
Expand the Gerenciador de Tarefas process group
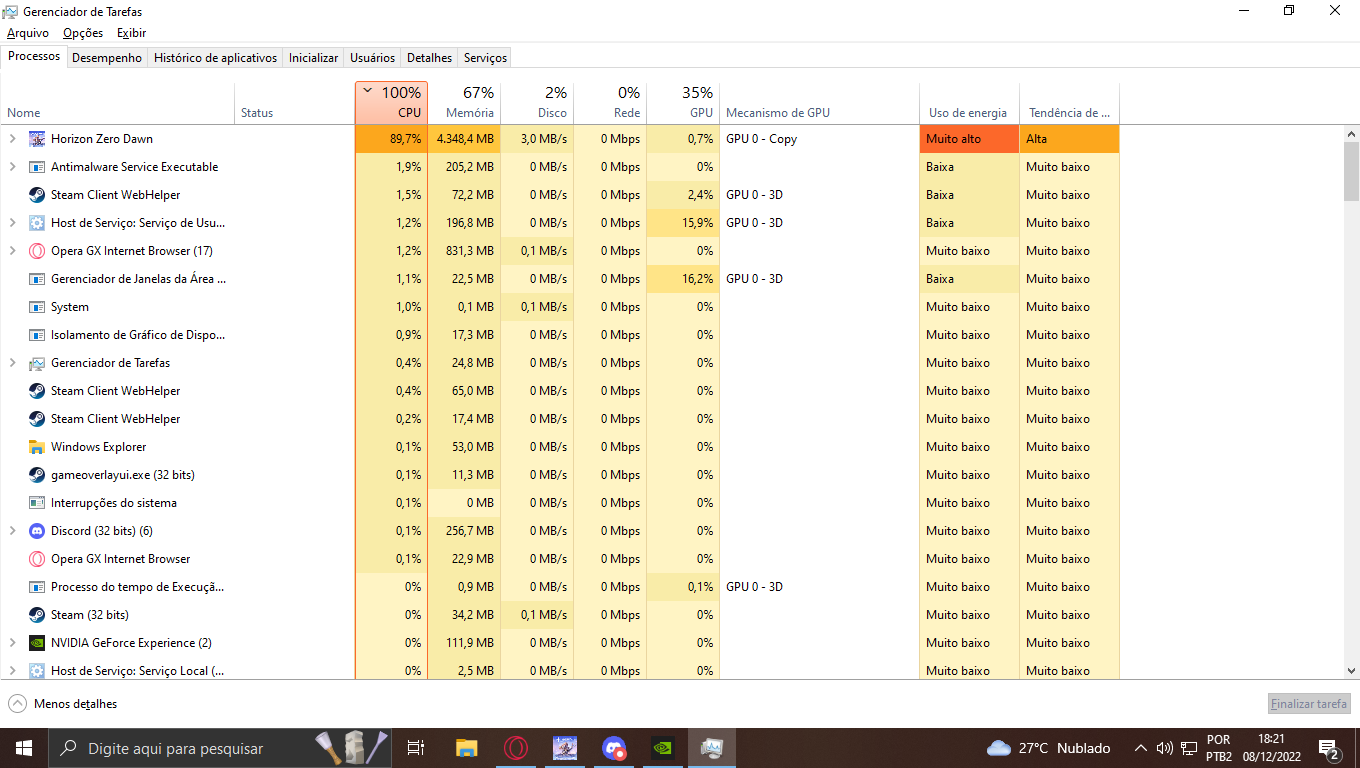tap(13, 363)
